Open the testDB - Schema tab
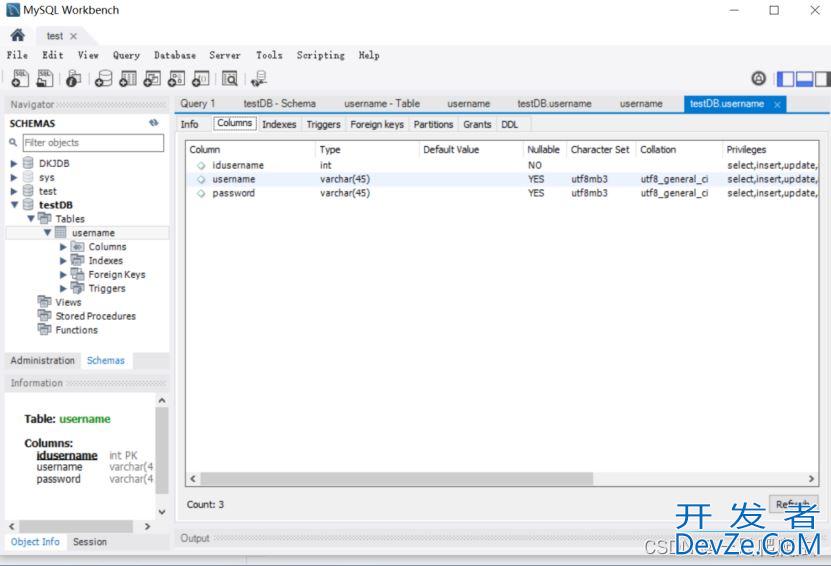Viewport: 831px width, 566px height. (279, 103)
